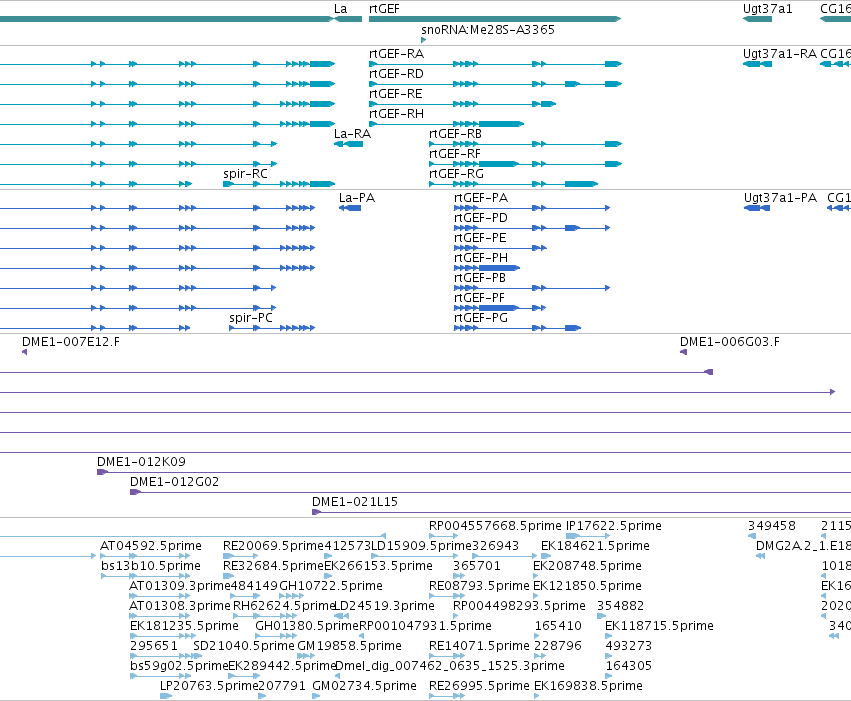Image resolution: width=851 pixels, height=701 pixels.
Task: Click EST RE14071.5prime
Action: pyautogui.click(x=479, y=646)
